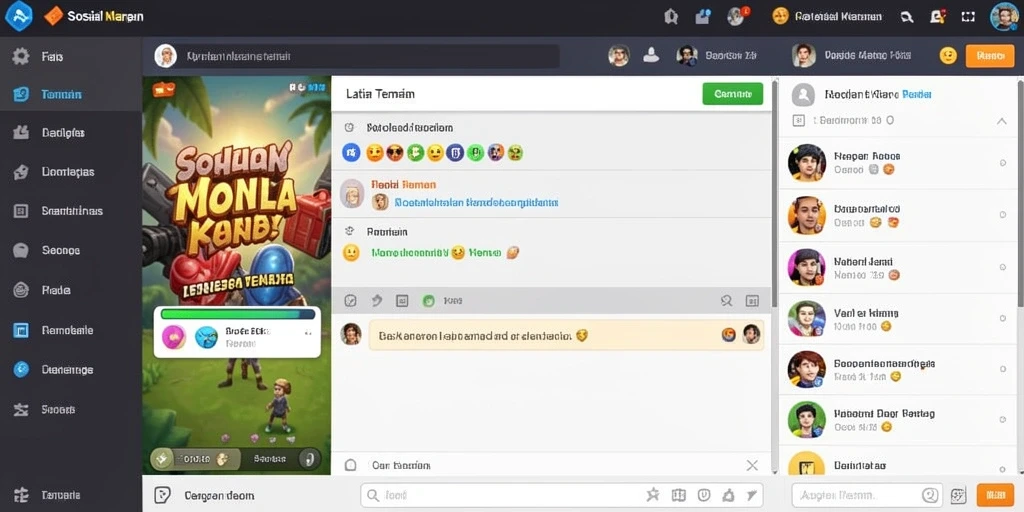Toggle the status circle on sixth contact row
Image resolution: width=1024 pixels, height=512 pixels.
[x=1003, y=420]
